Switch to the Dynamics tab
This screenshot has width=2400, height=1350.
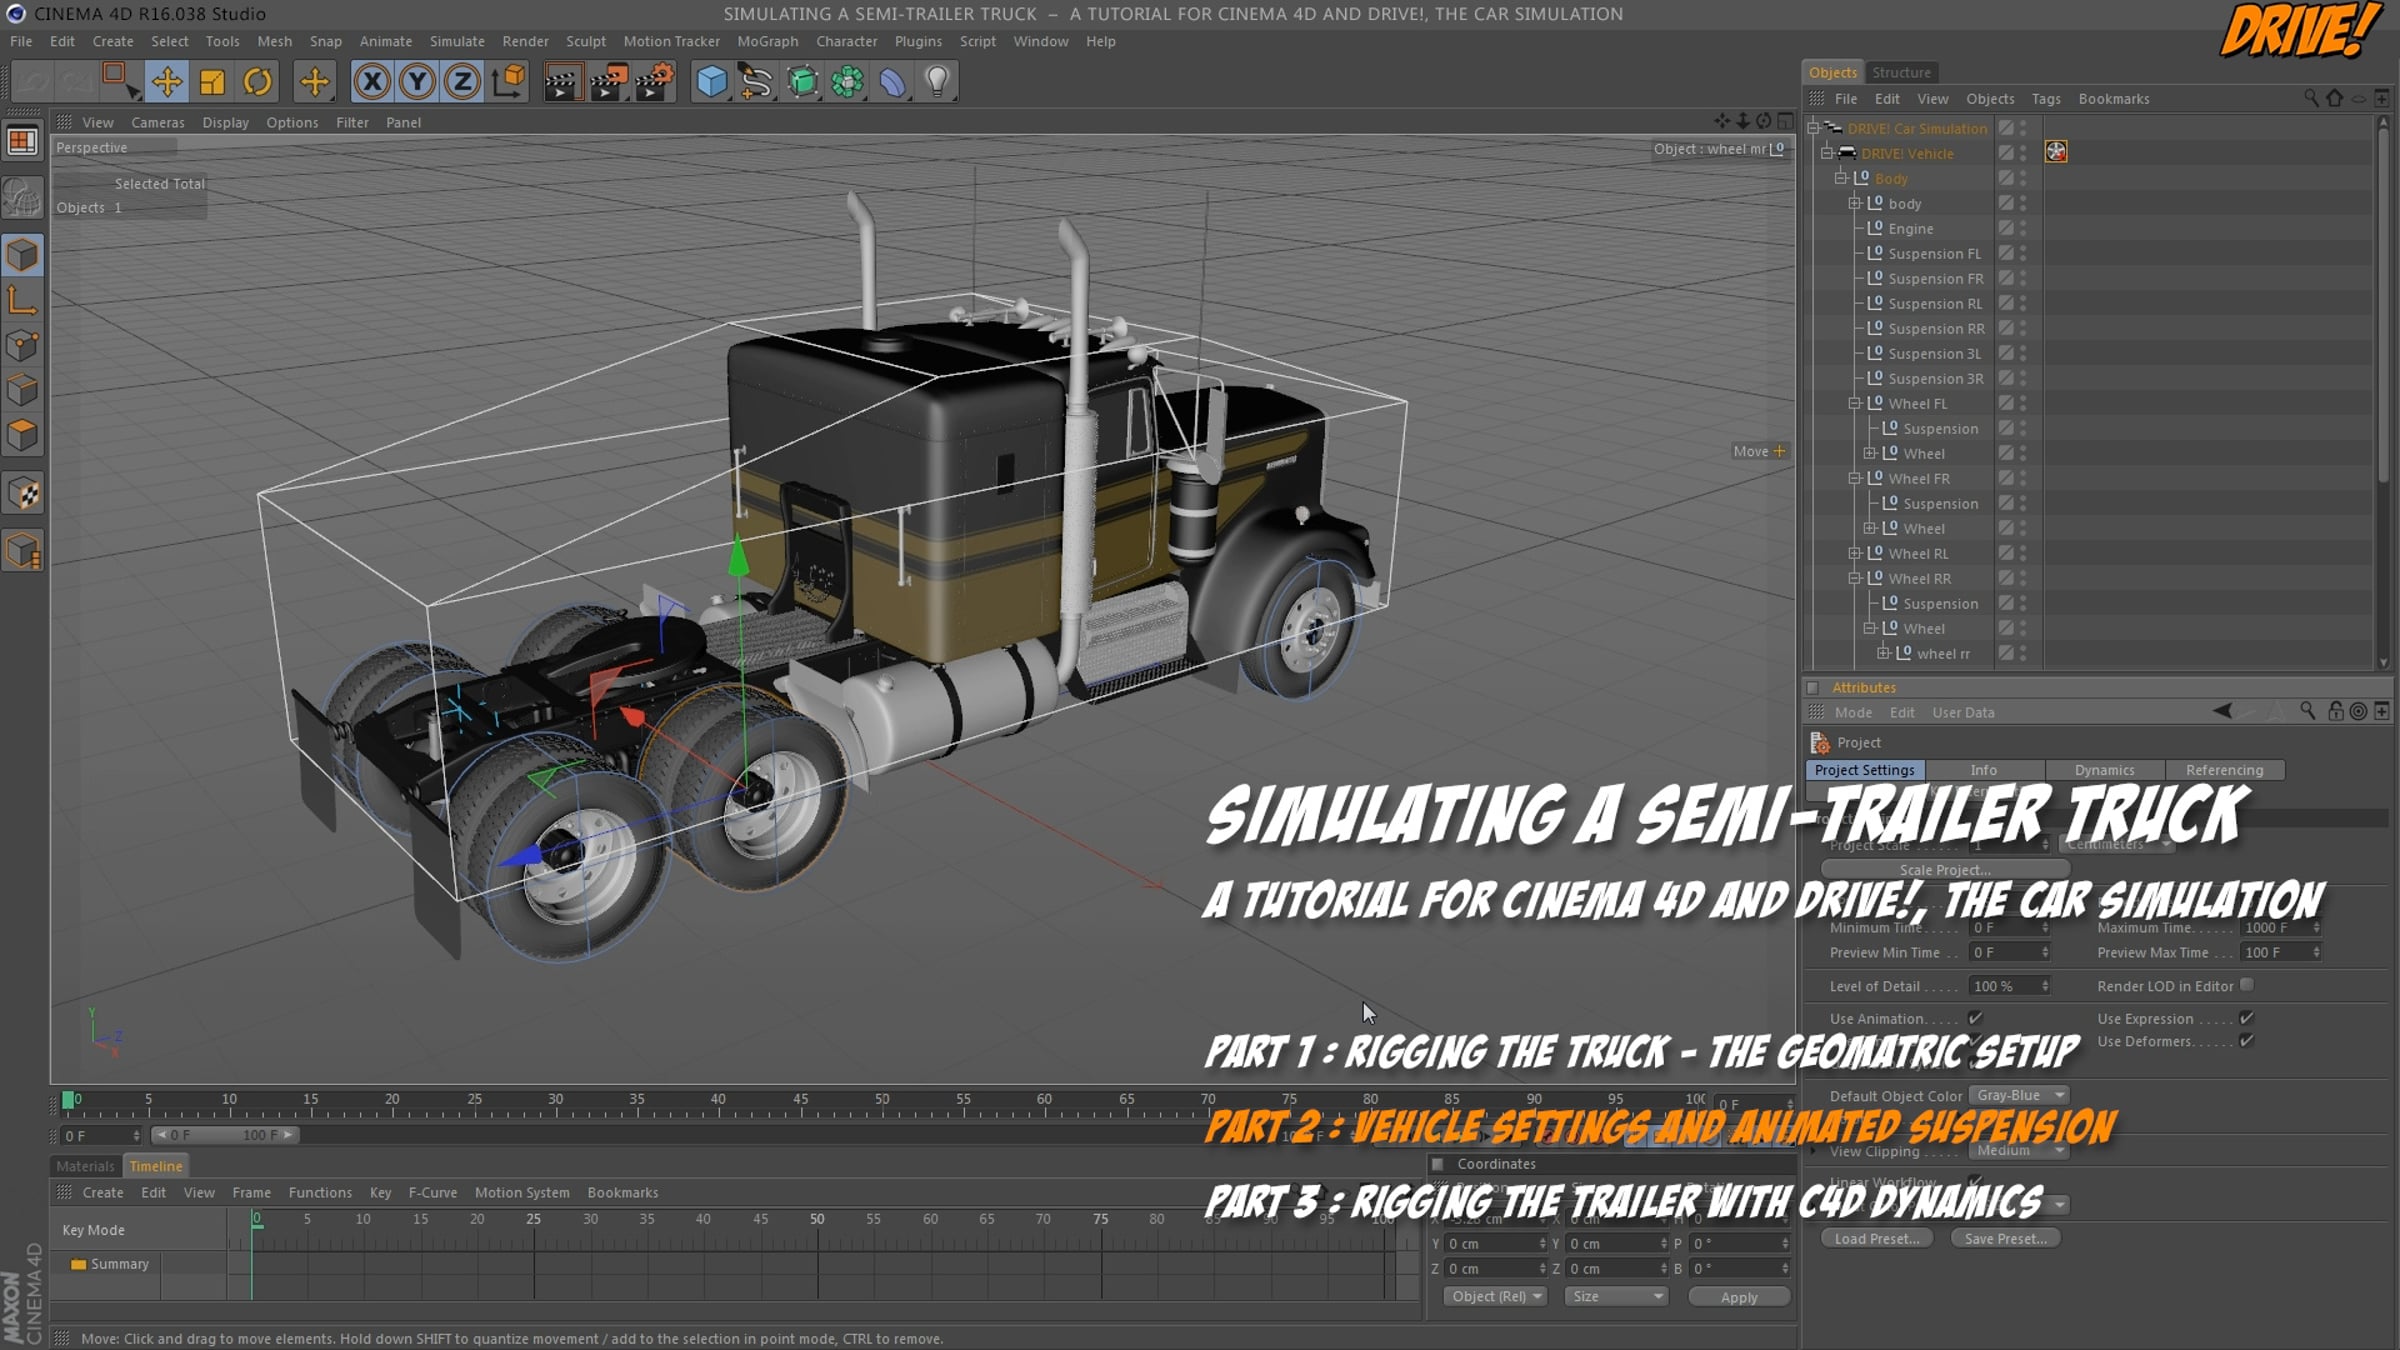coord(2104,770)
